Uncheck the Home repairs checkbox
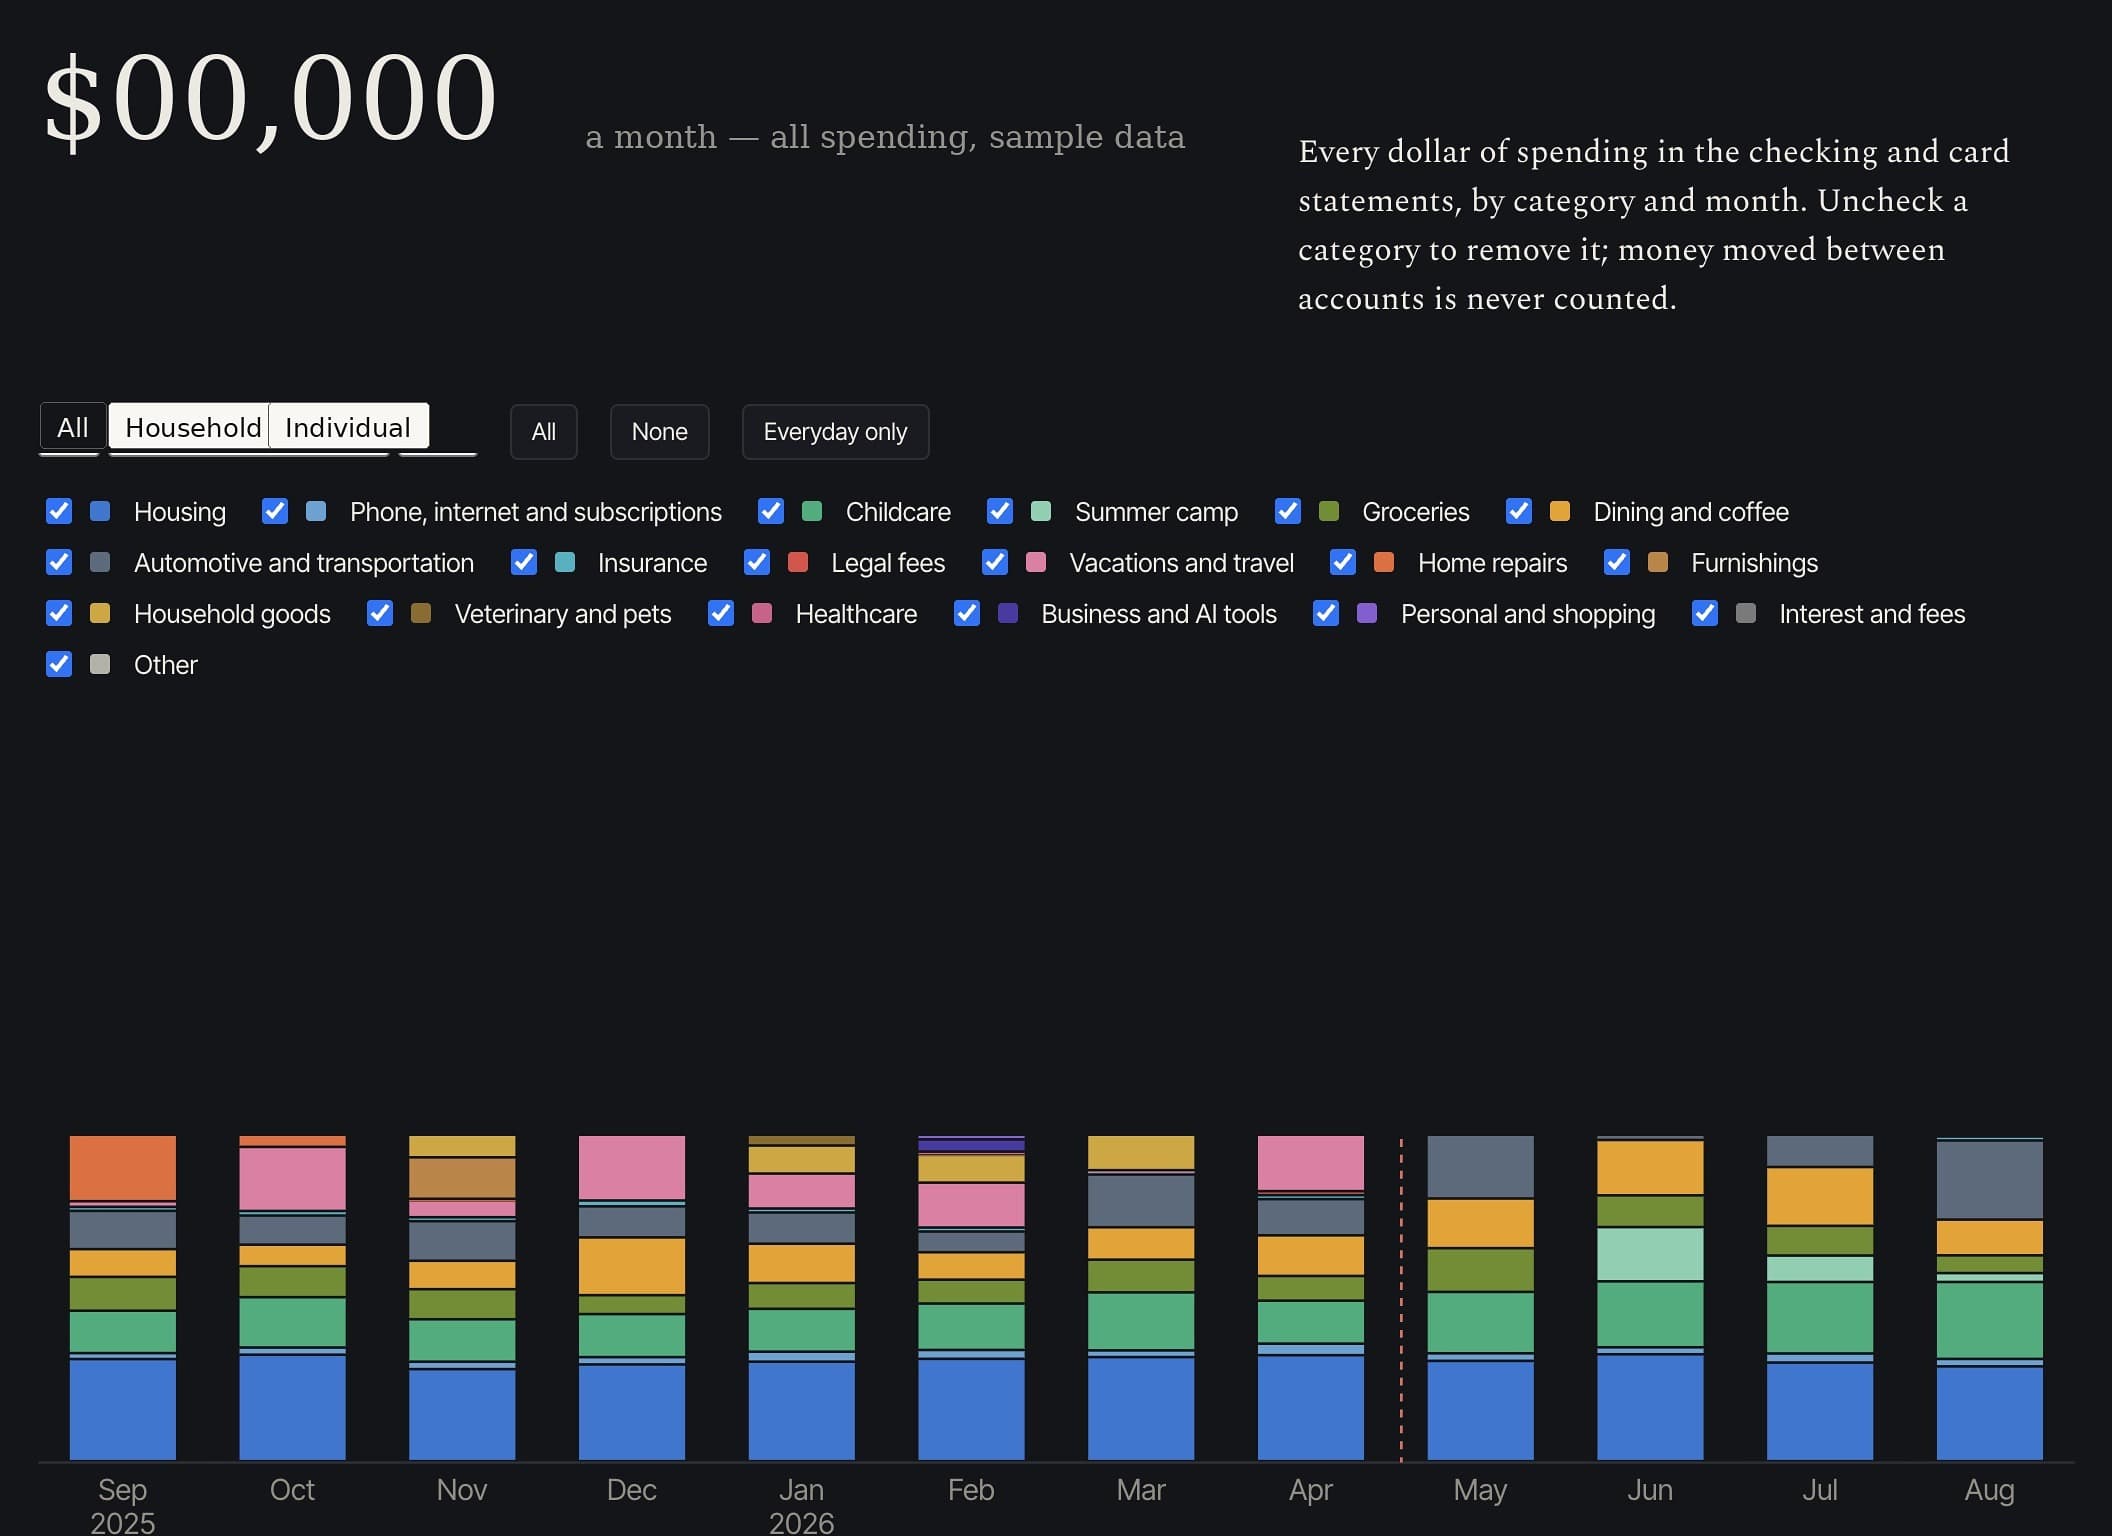2112x1536 pixels. [x=1343, y=562]
